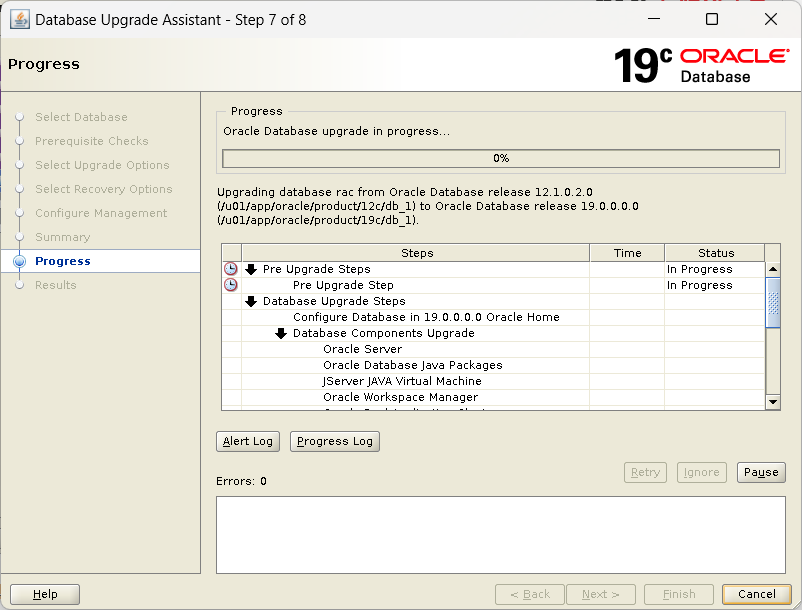The image size is (802, 610).
Task: Open the Alert Log
Action: tap(248, 441)
